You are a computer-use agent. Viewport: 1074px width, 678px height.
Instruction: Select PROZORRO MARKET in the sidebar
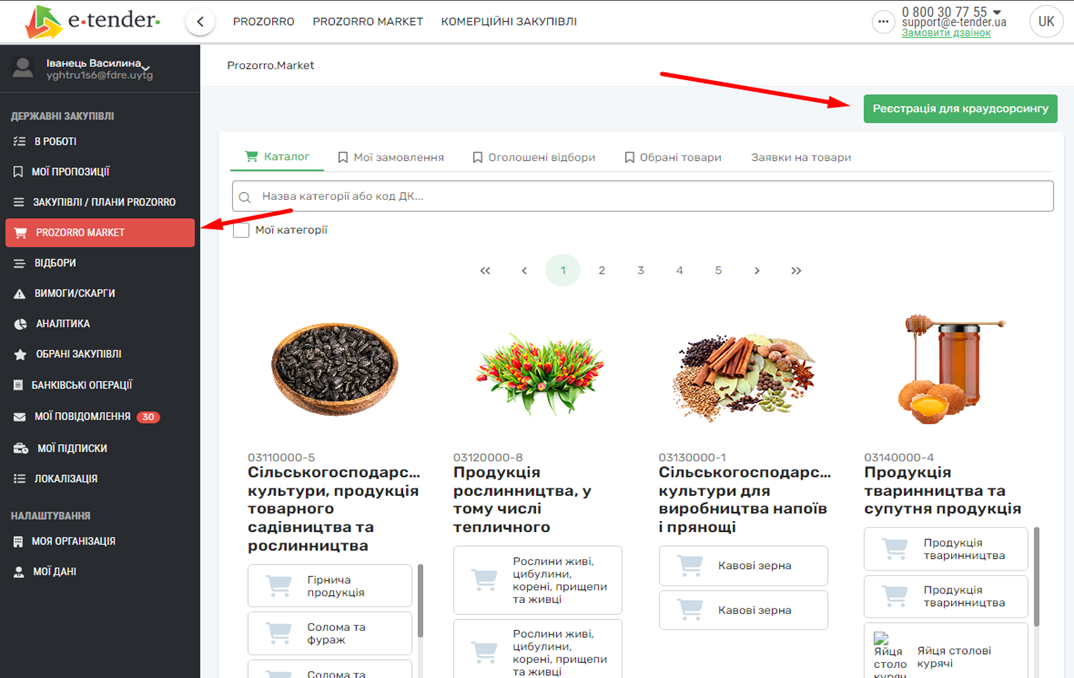point(100,233)
